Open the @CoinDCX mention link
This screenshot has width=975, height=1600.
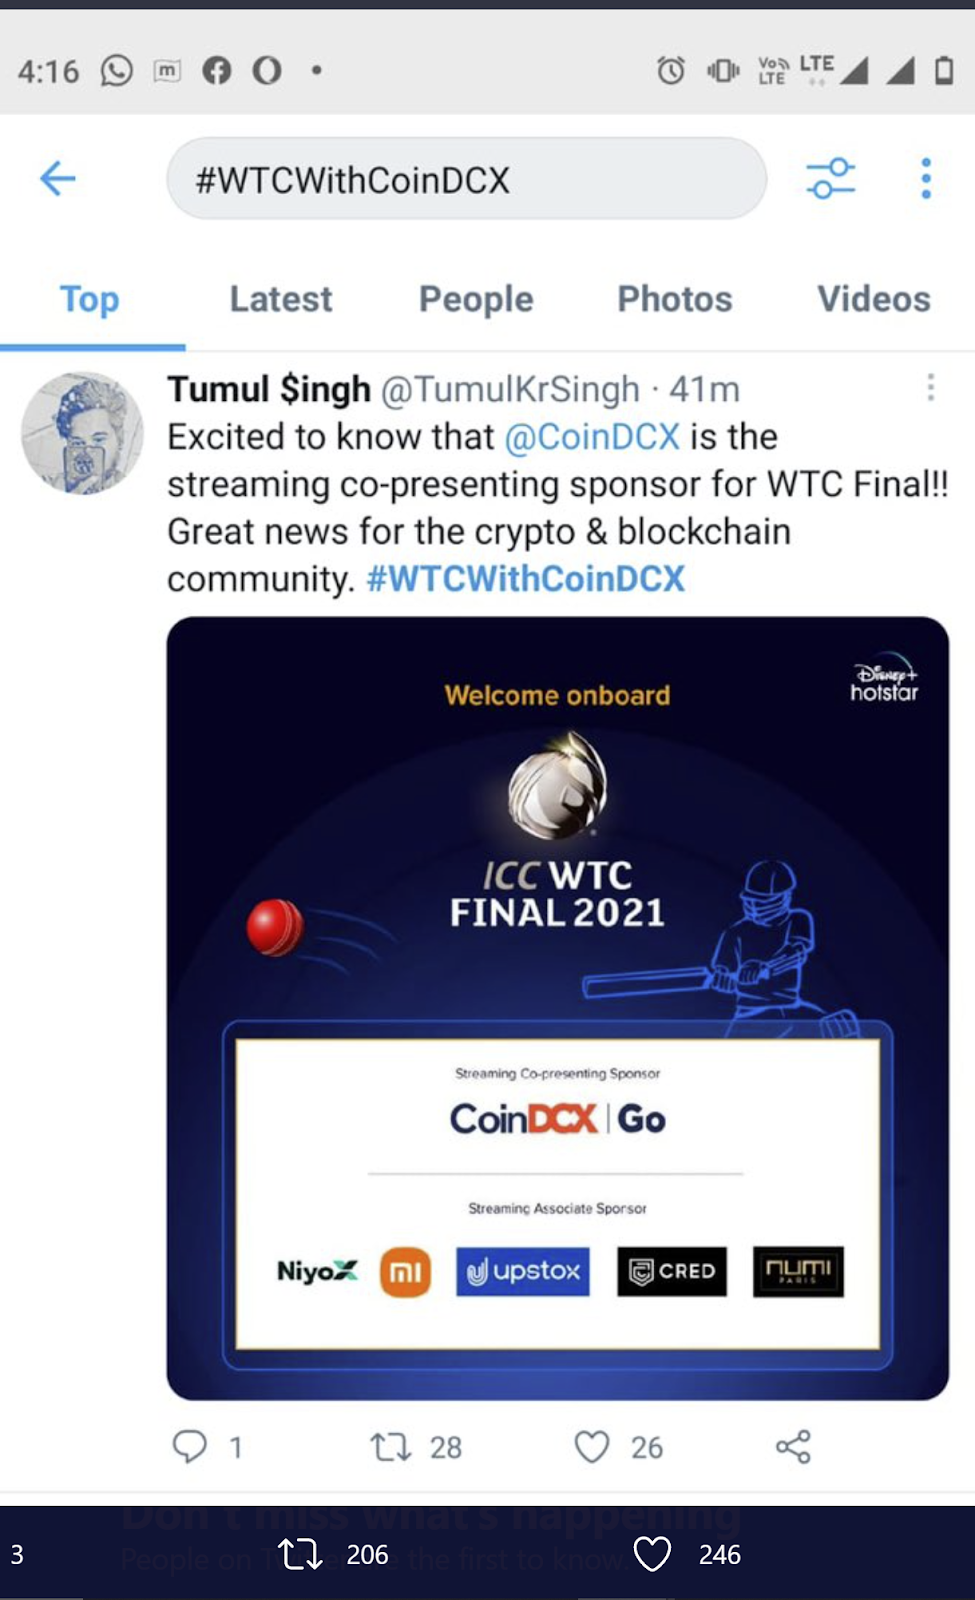click(592, 437)
